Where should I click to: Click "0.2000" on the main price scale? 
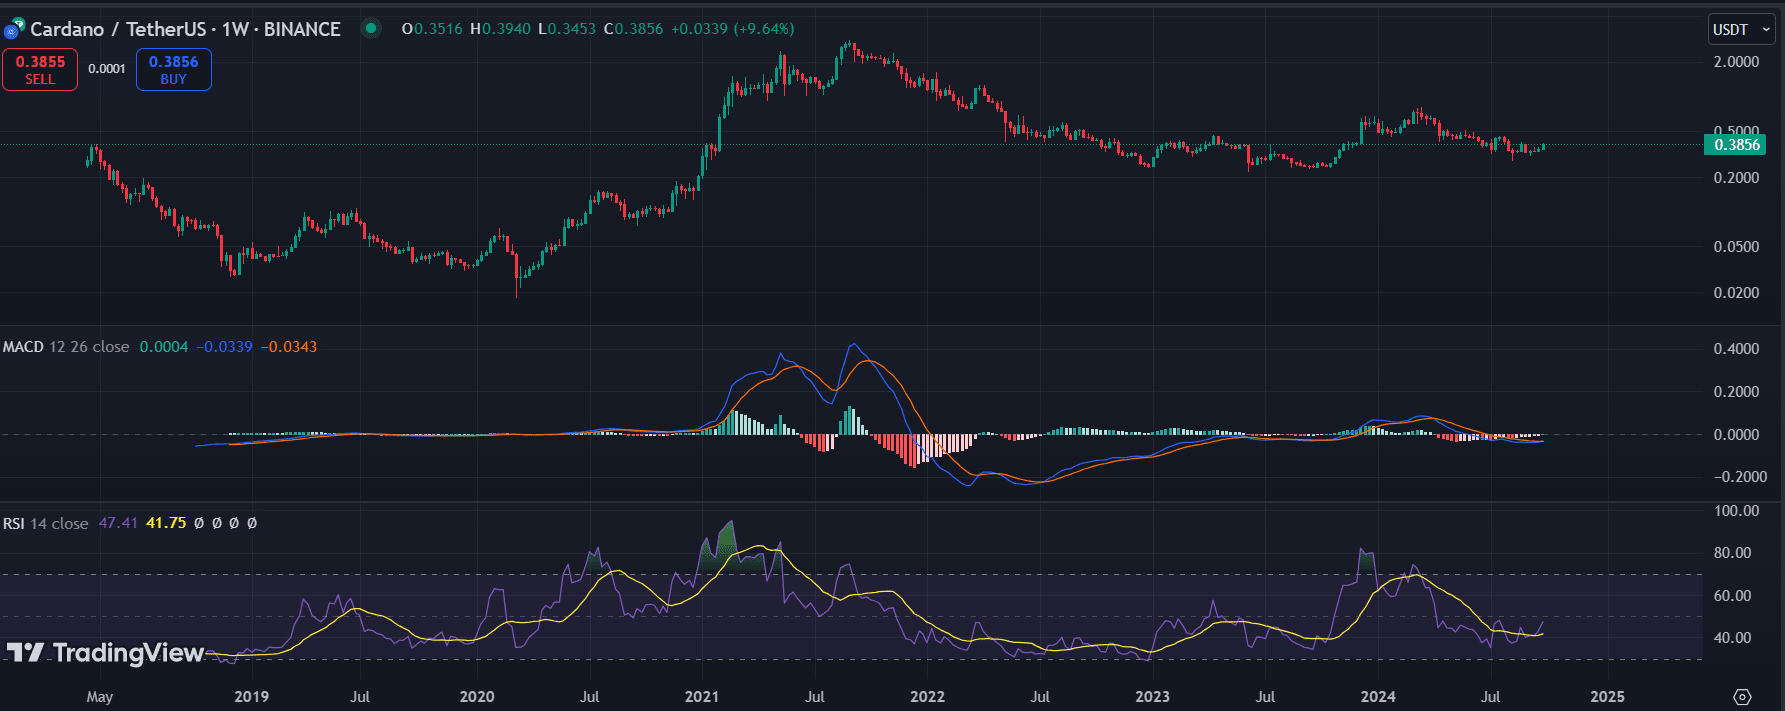pos(1736,178)
